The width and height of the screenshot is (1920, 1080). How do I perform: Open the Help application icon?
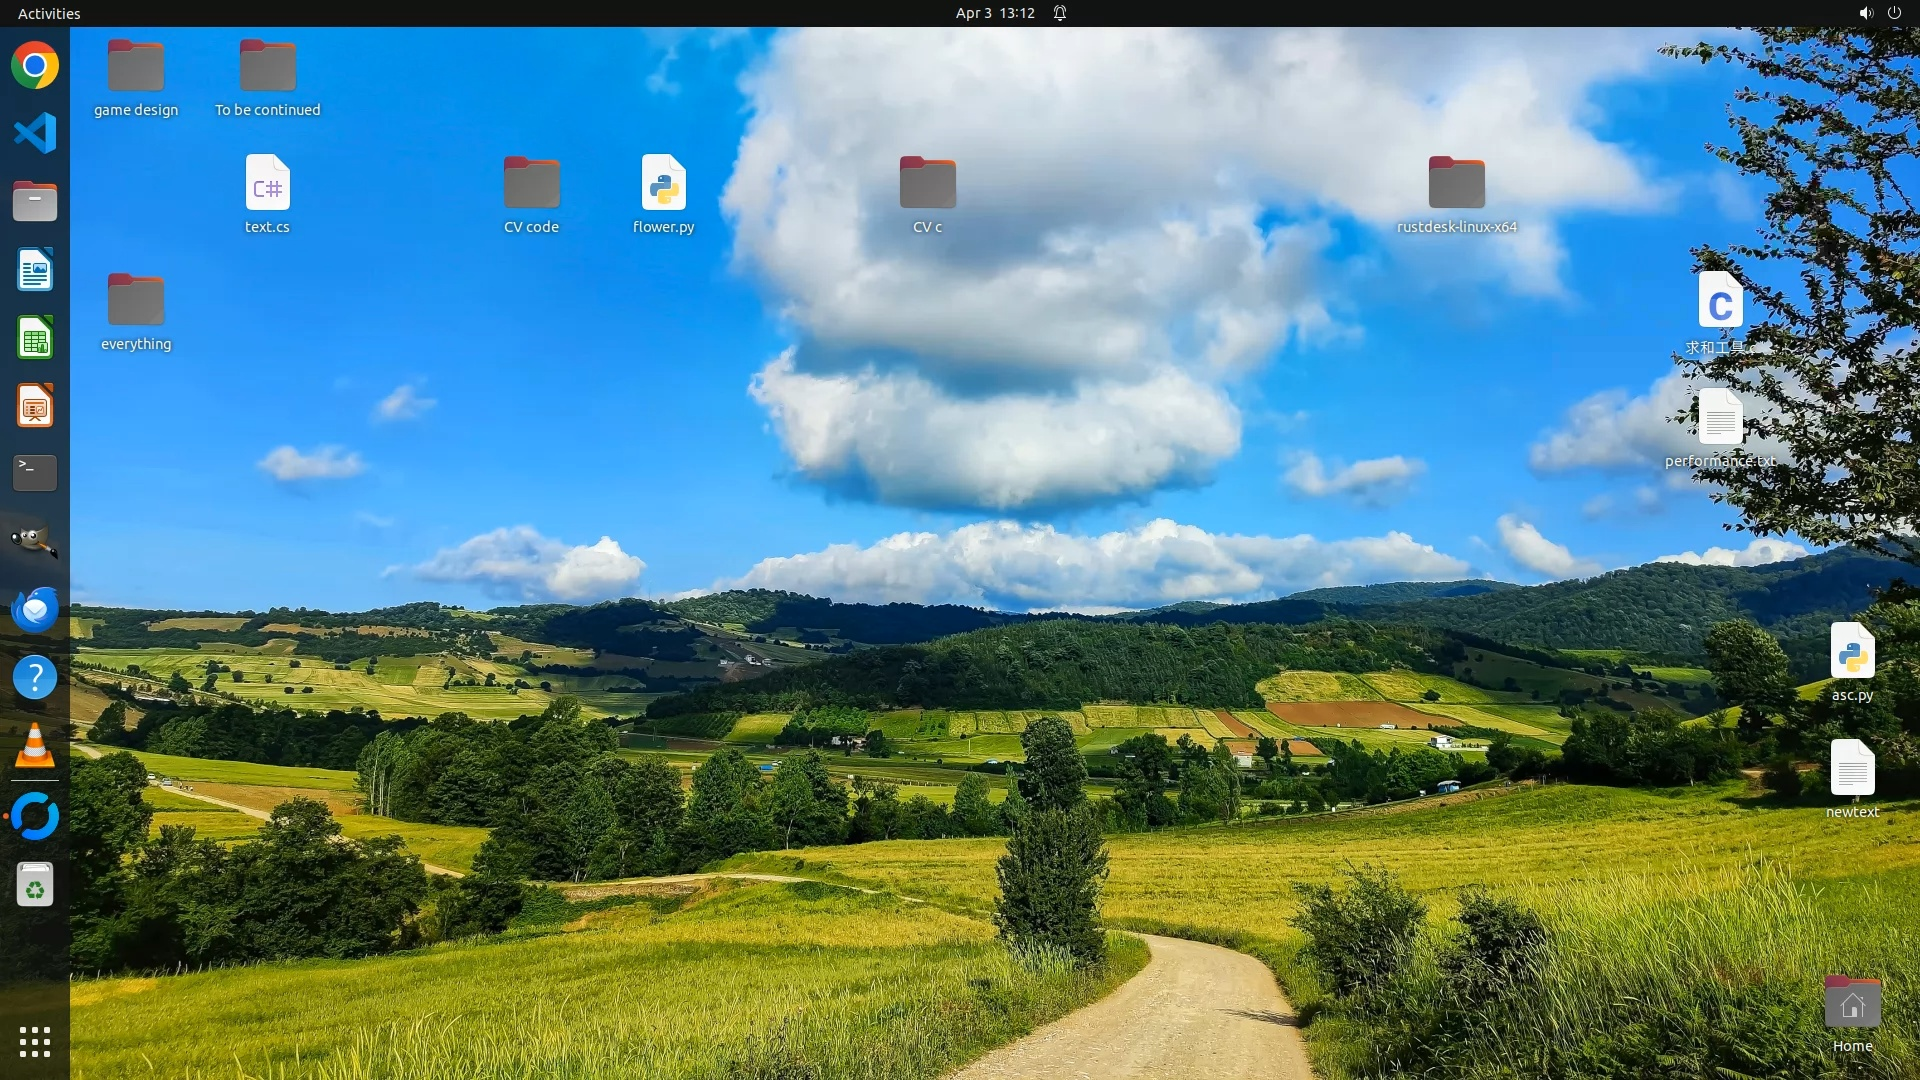click(x=35, y=677)
